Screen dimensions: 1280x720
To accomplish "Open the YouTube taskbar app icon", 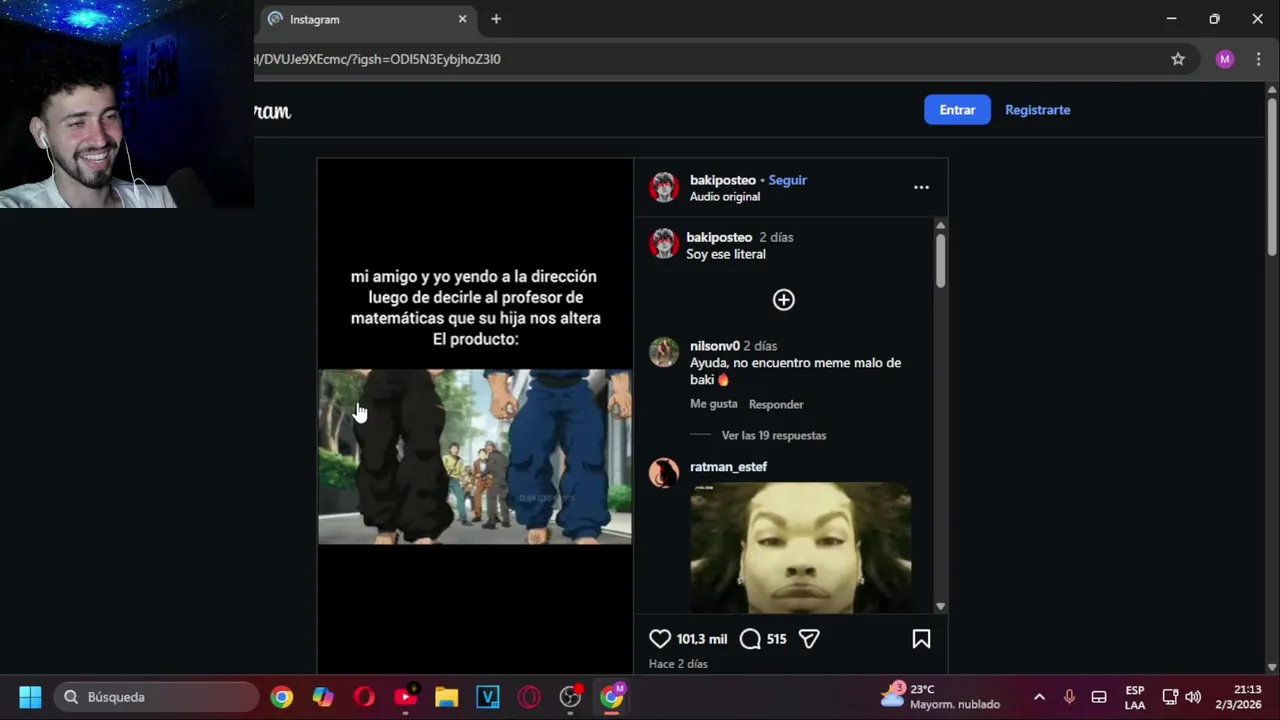I will [x=406, y=697].
